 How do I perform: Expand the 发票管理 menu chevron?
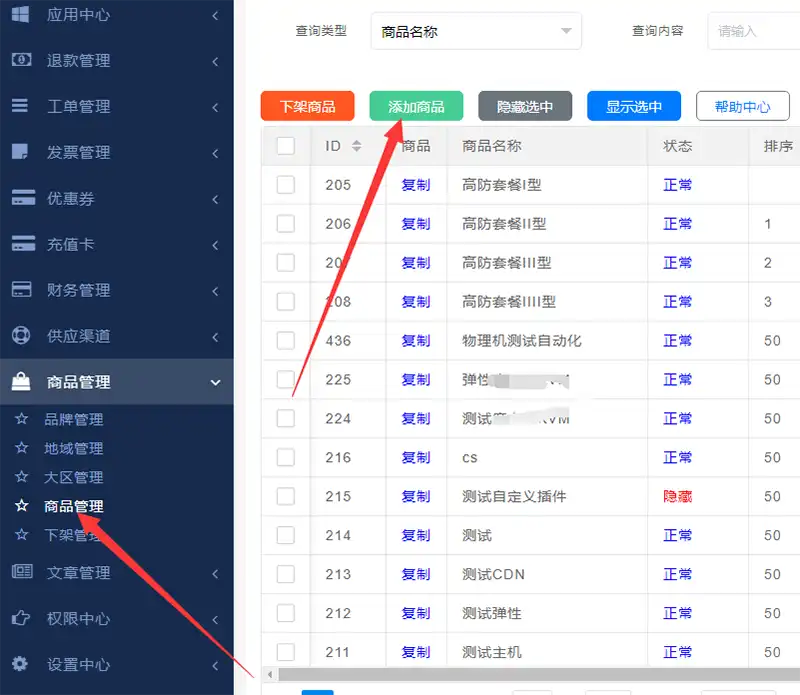(x=215, y=153)
